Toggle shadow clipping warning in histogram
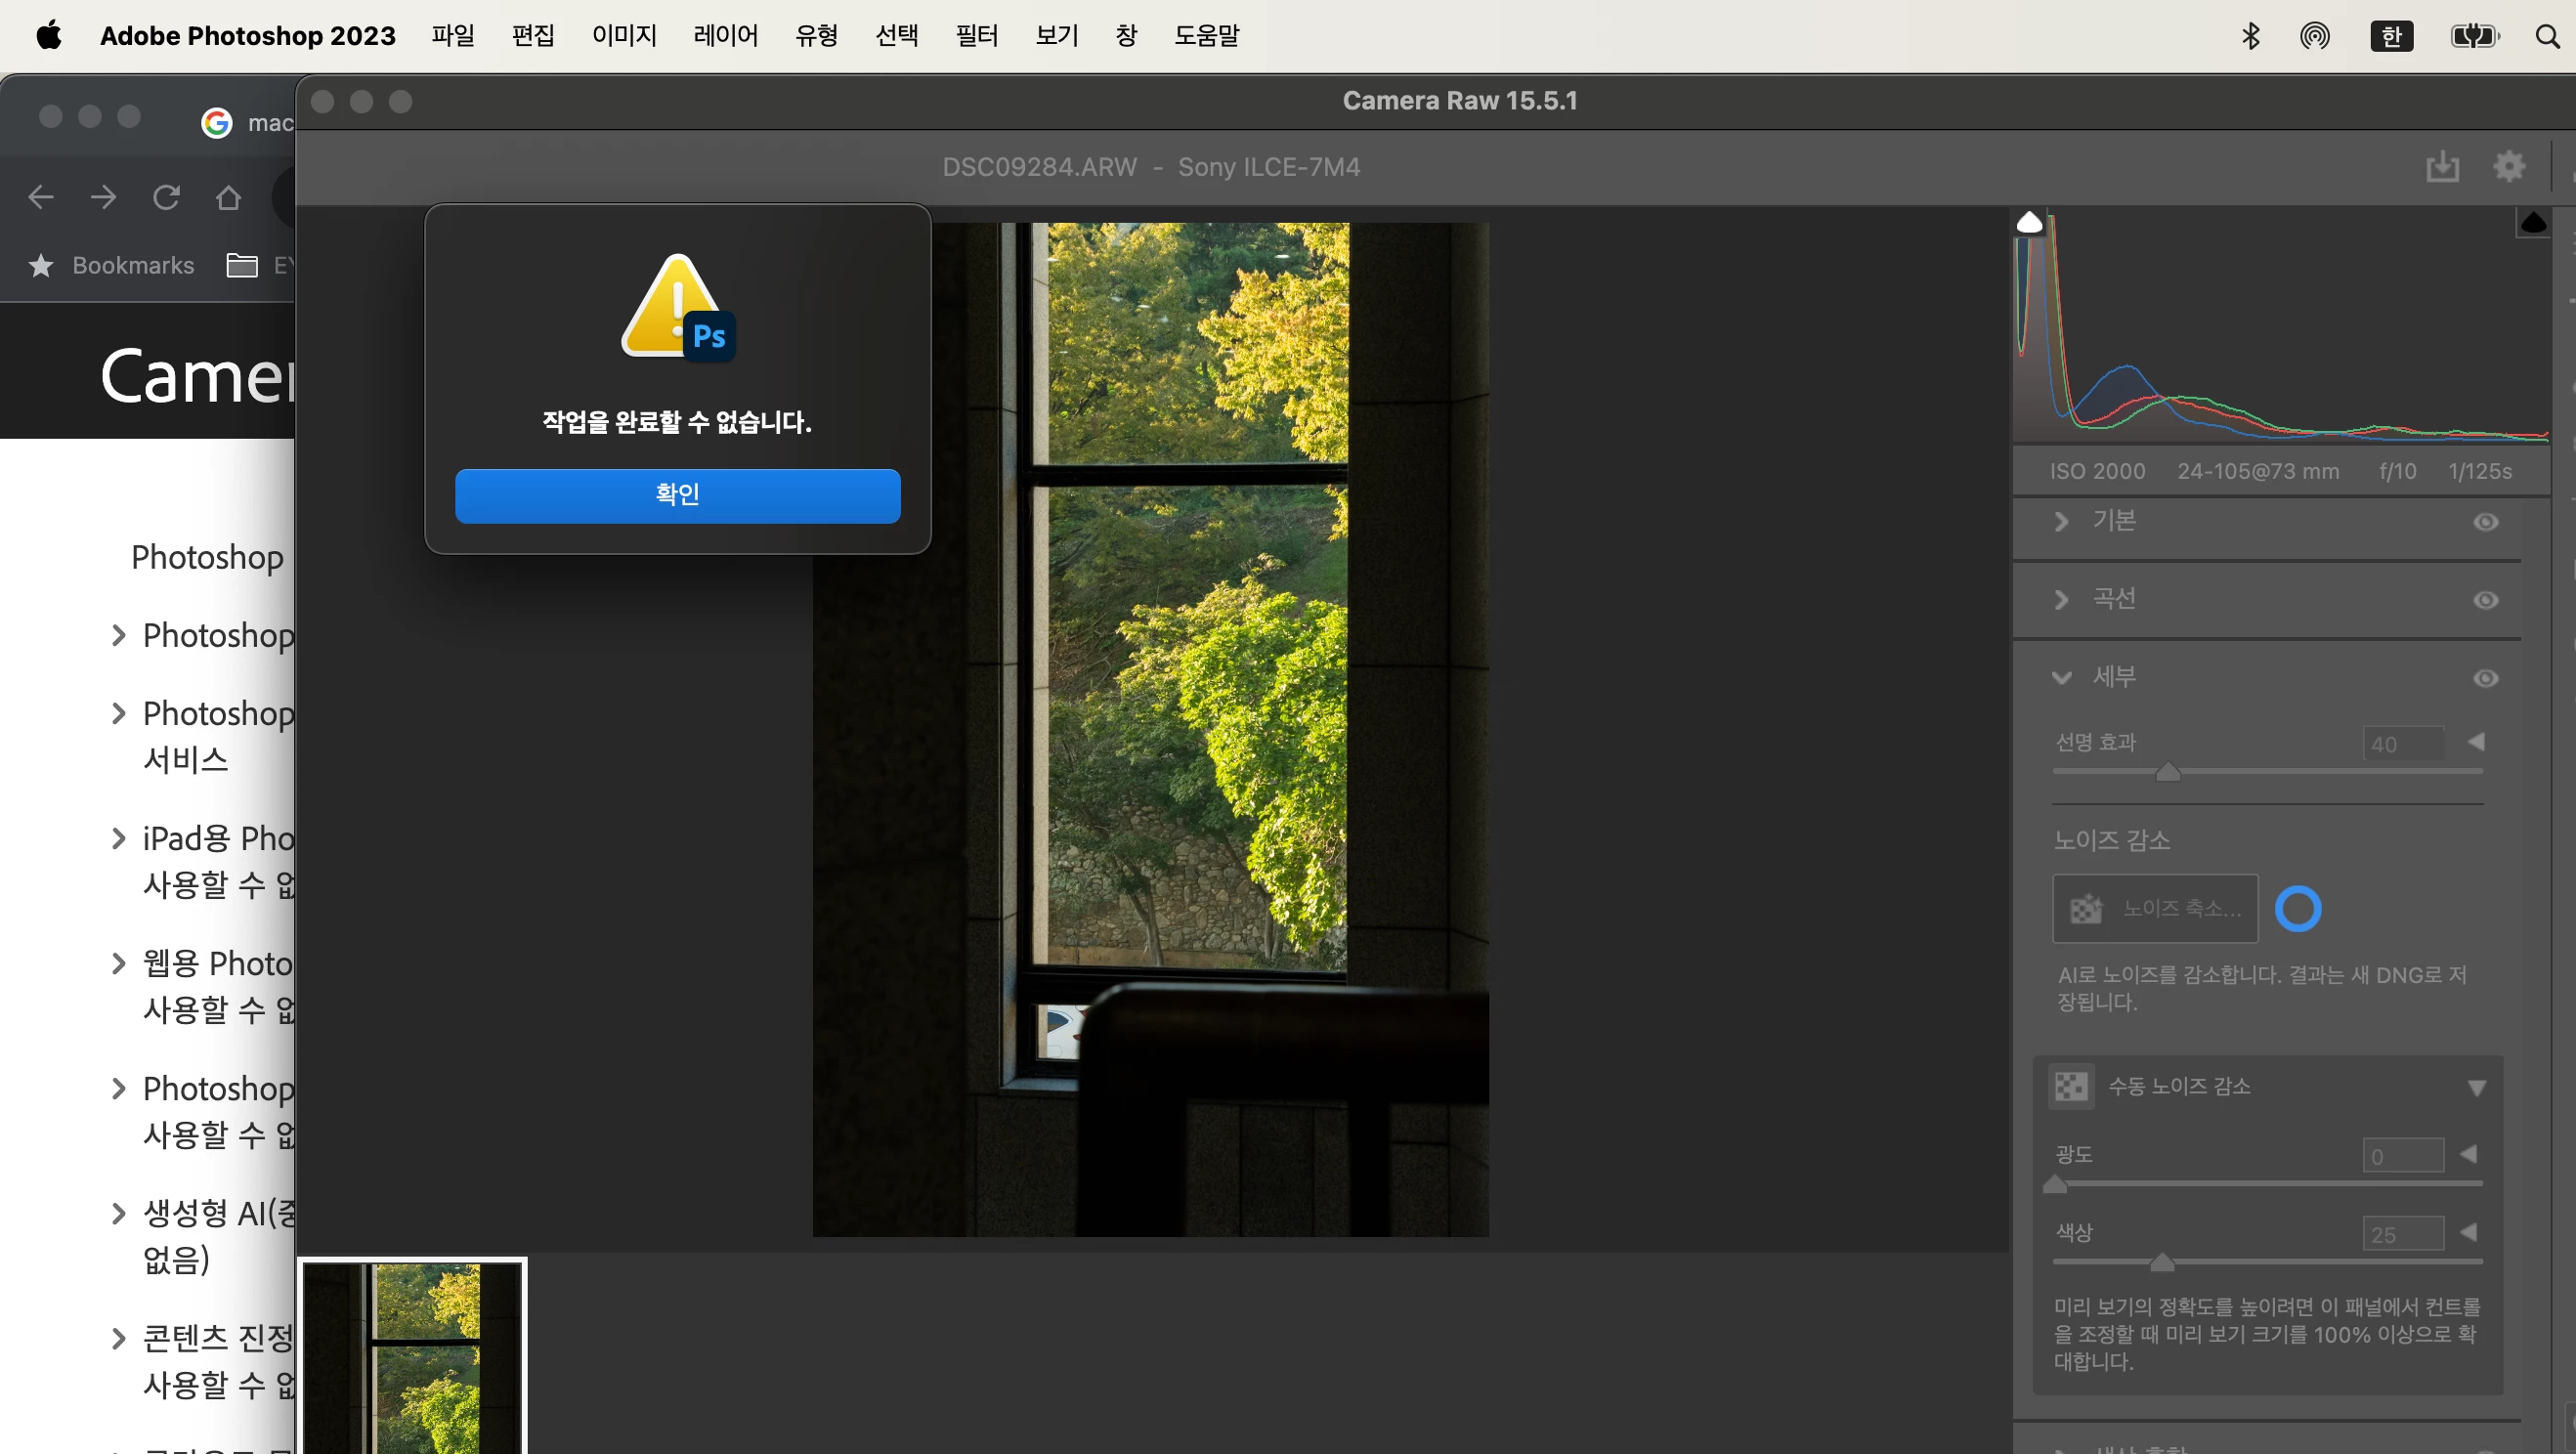Image resolution: width=2576 pixels, height=1454 pixels. (2029, 222)
